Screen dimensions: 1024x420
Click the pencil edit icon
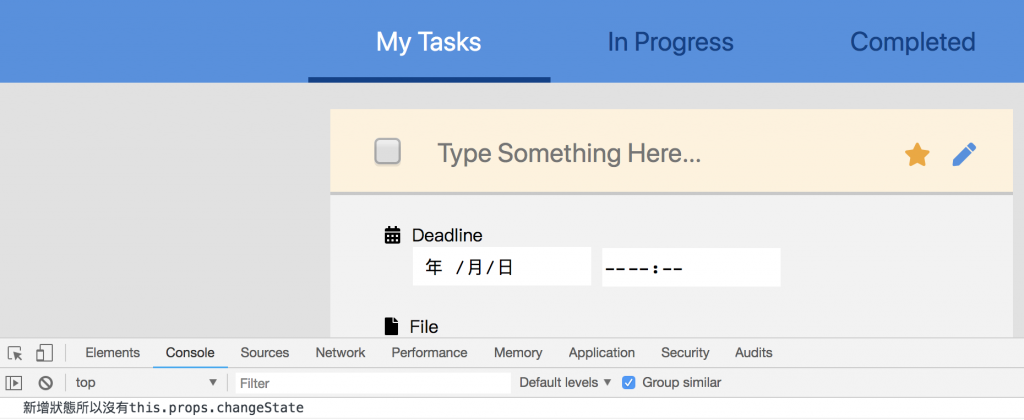964,154
